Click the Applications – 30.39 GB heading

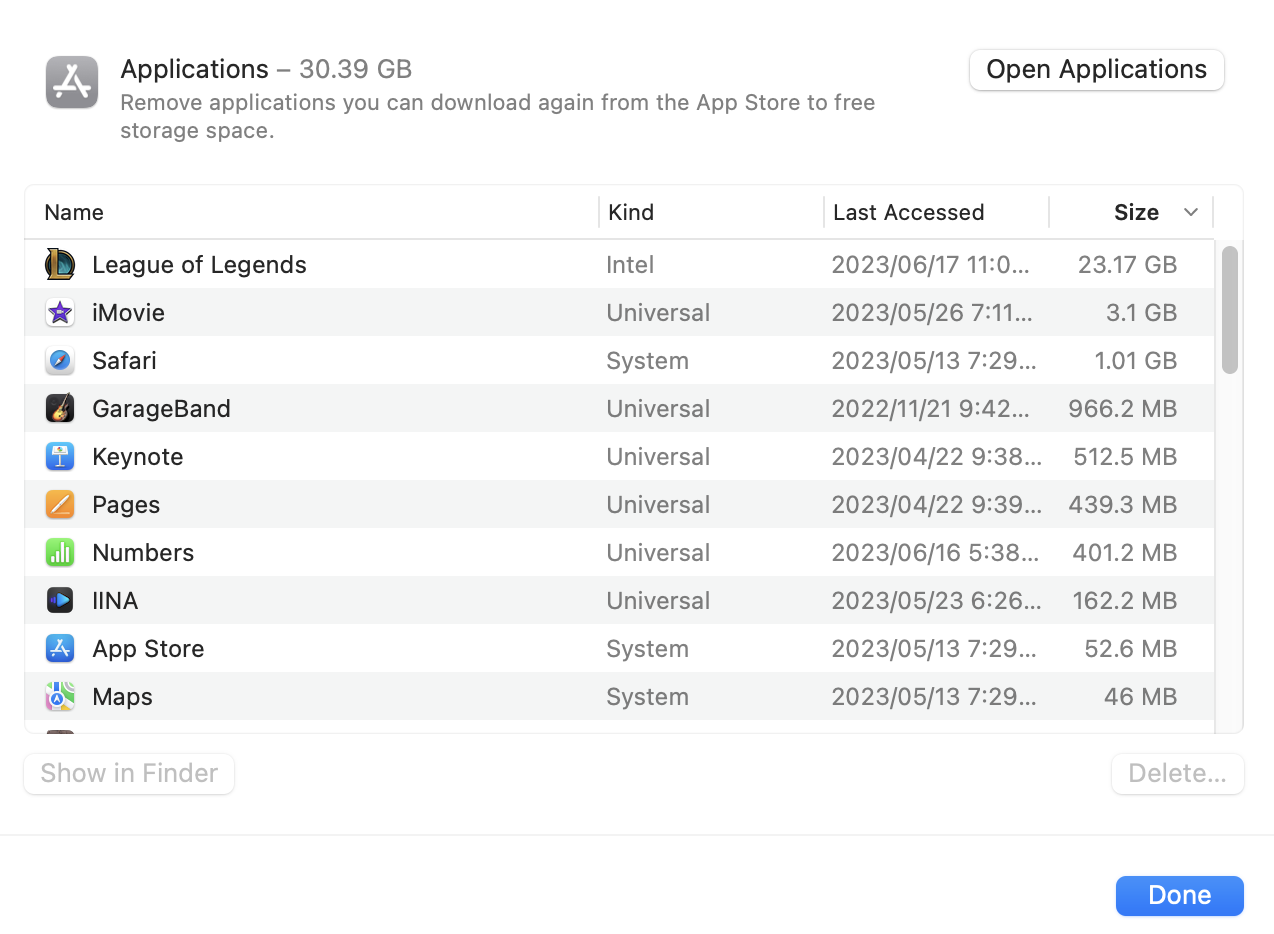coord(266,69)
